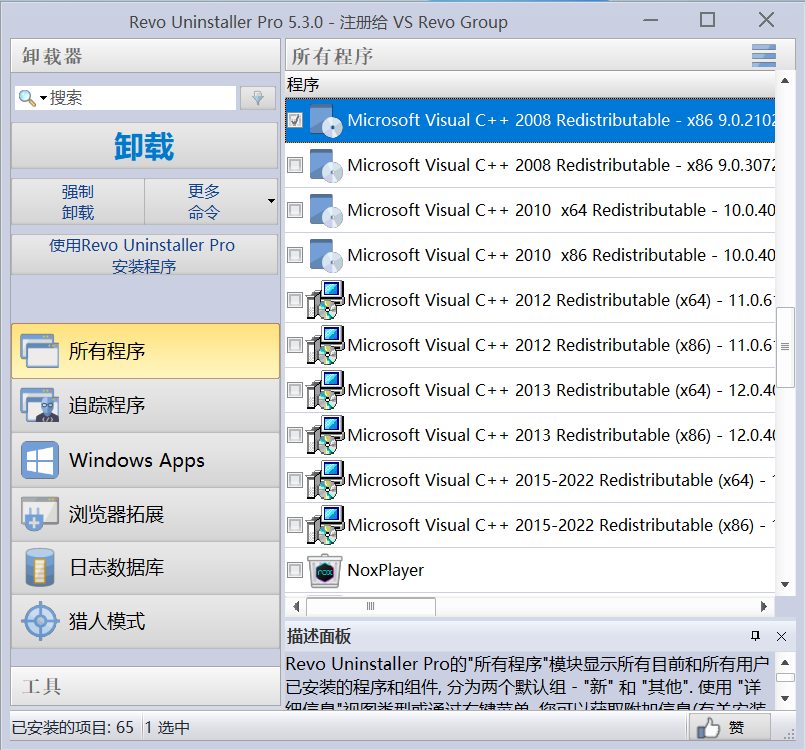Check the NoxPlayer checkbox
This screenshot has width=805, height=750.
(x=294, y=570)
